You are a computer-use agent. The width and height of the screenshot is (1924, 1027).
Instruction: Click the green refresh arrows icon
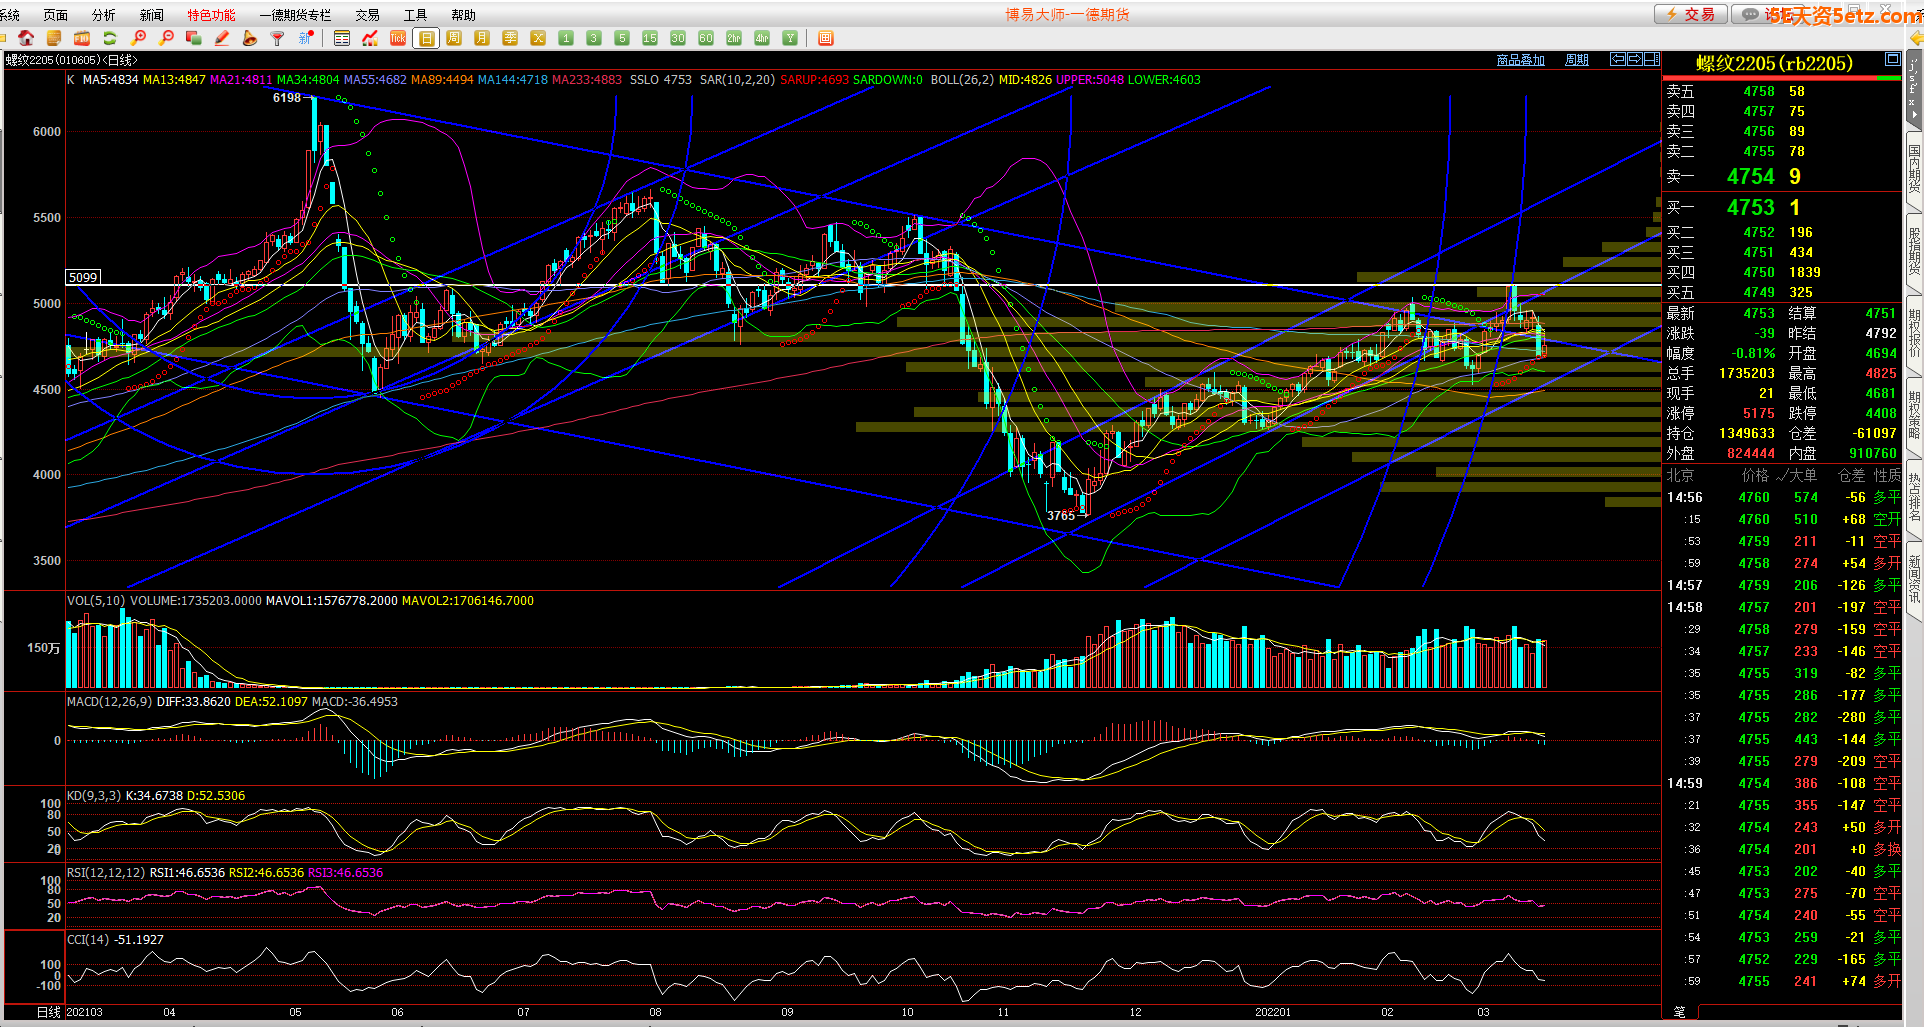110,38
